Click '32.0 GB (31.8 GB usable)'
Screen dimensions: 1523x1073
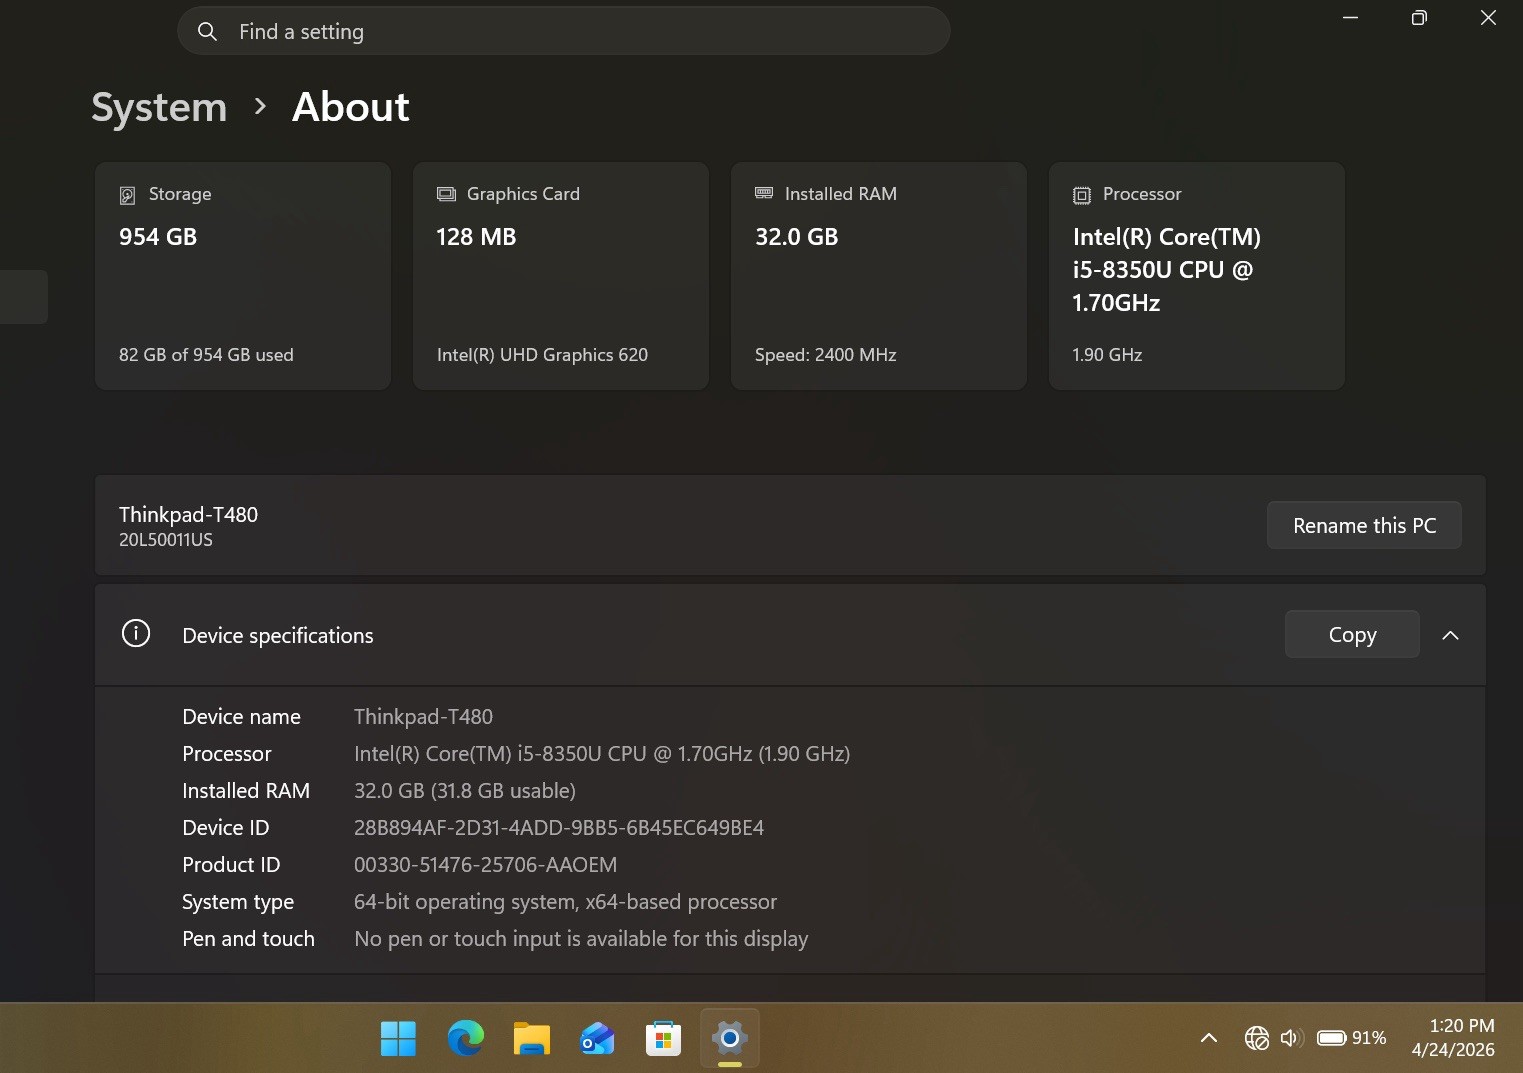click(x=465, y=791)
